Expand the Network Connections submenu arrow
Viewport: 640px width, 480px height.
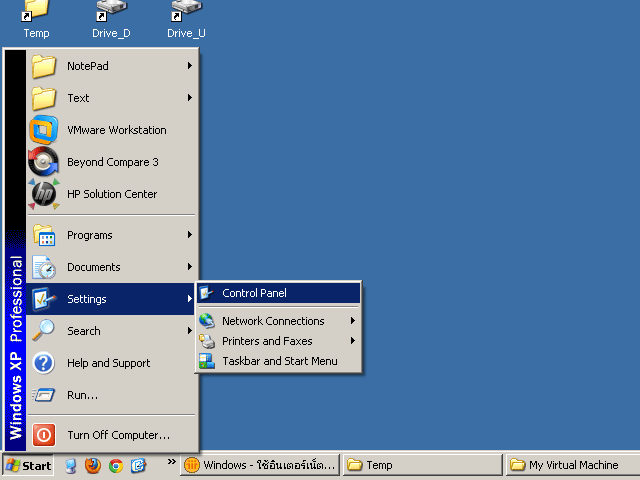click(x=353, y=321)
